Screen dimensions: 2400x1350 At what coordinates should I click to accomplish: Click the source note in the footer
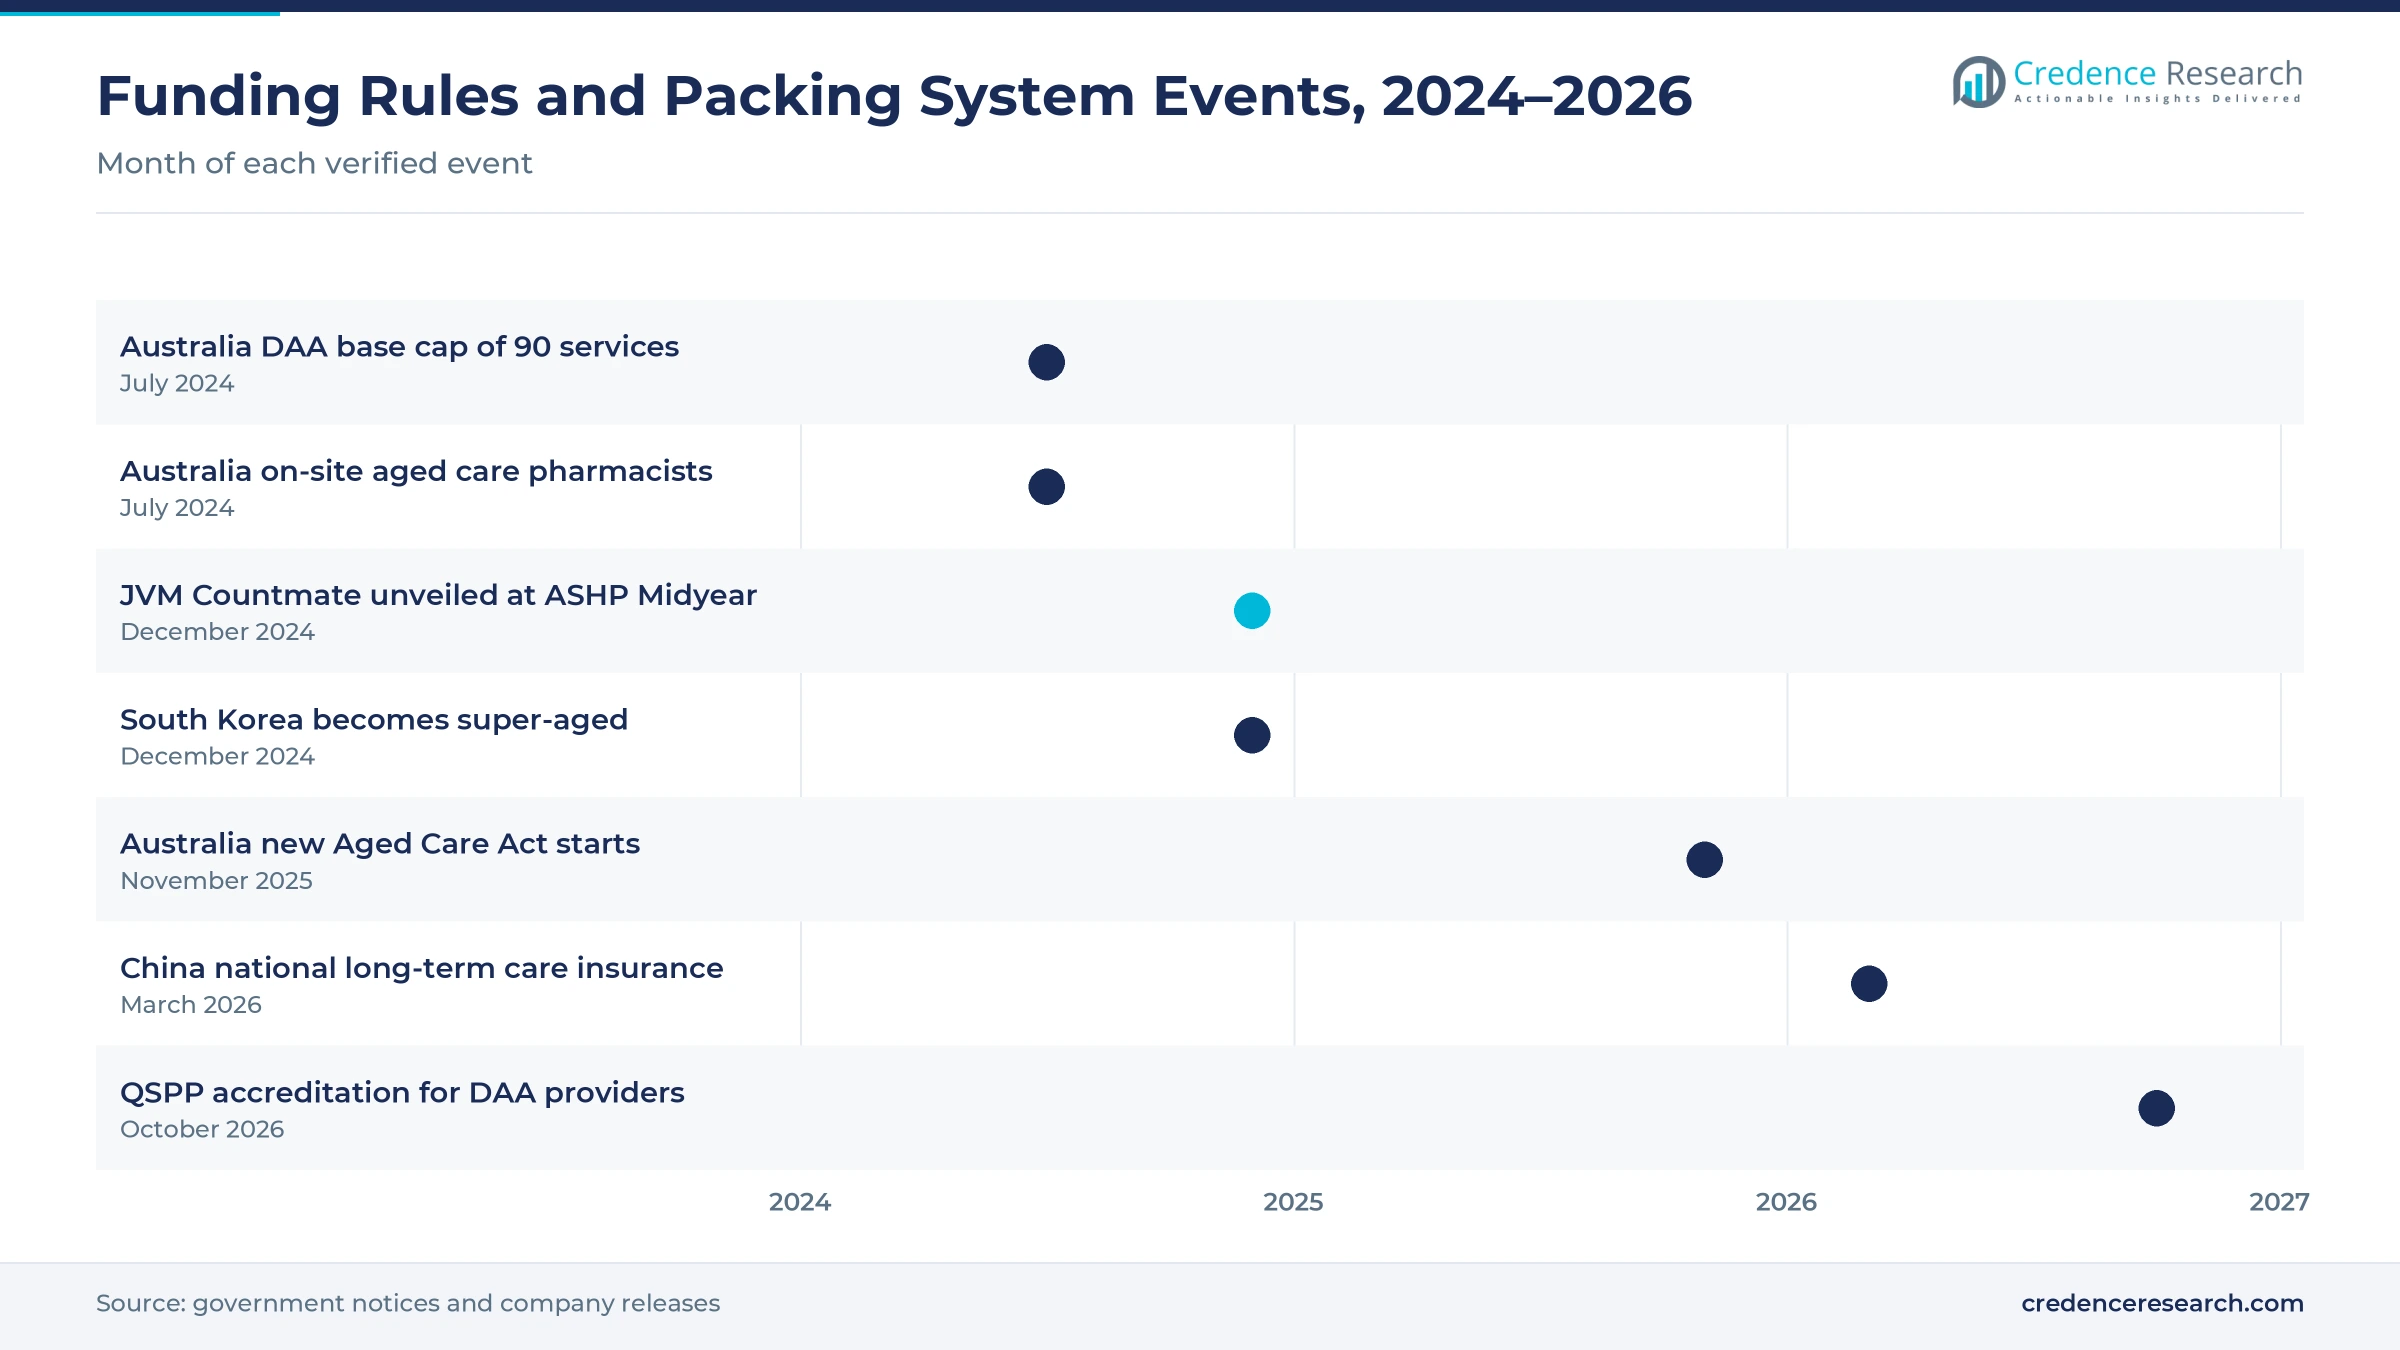click(x=408, y=1303)
